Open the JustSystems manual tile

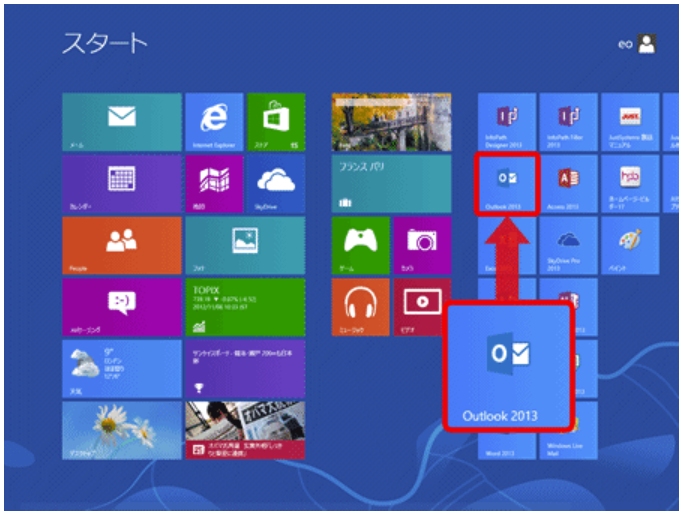[630, 122]
